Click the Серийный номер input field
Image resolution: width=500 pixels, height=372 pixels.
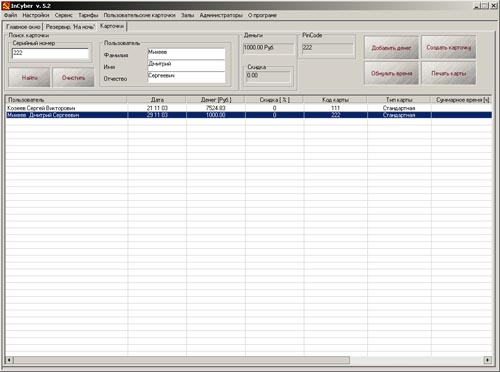pyautogui.click(x=50, y=53)
